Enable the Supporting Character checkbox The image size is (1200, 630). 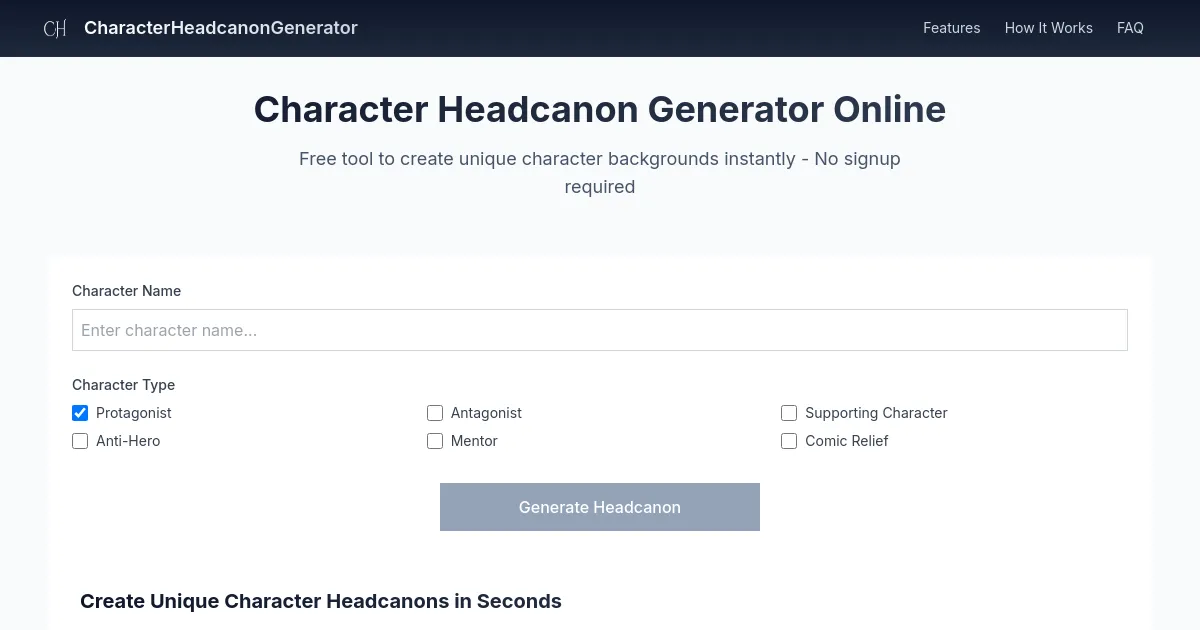coord(789,413)
